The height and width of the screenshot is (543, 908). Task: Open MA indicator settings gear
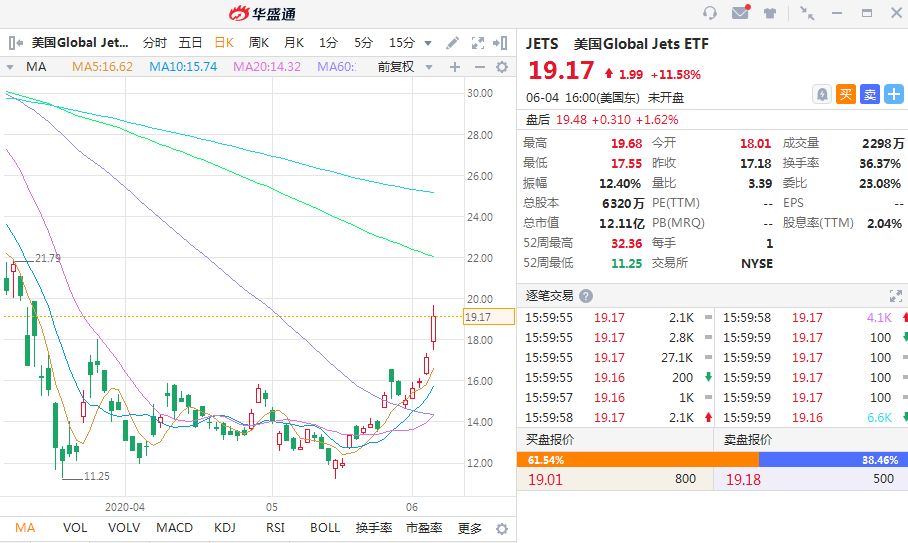coord(502,67)
